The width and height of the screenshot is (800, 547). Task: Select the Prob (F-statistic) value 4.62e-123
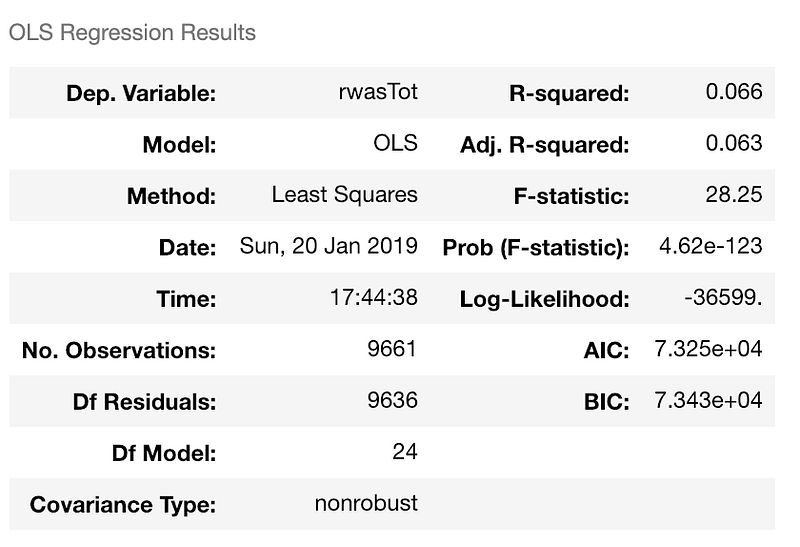(706, 247)
